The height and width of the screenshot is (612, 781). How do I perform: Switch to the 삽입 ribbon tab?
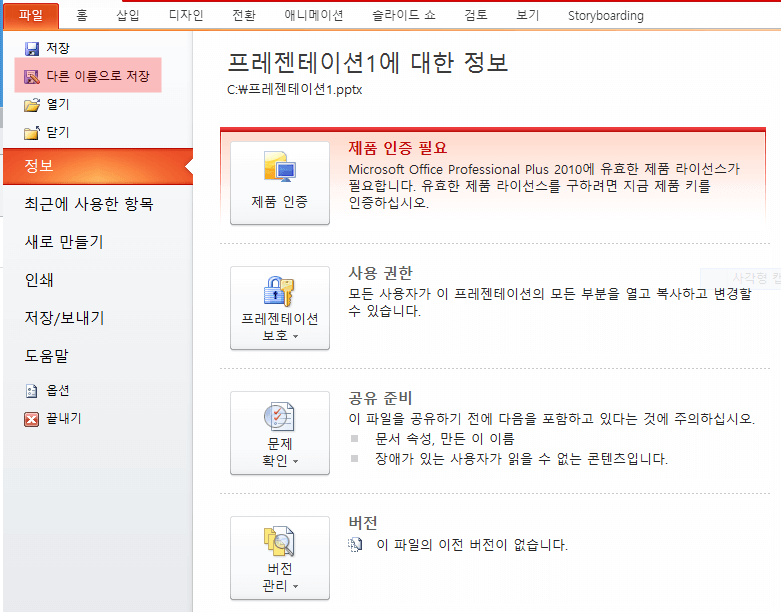click(128, 15)
